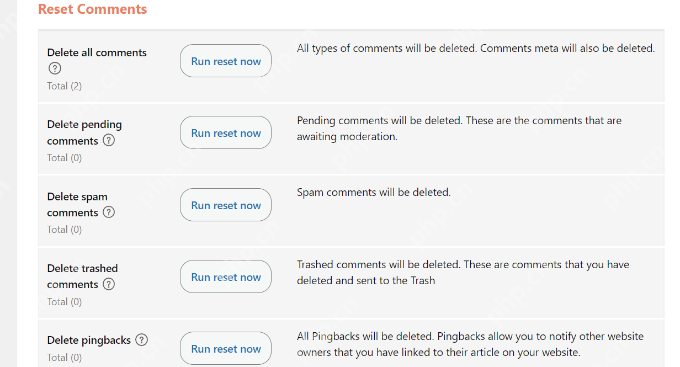Click the question mark next to Delete spam comments
The image size is (680, 367).
[109, 212]
